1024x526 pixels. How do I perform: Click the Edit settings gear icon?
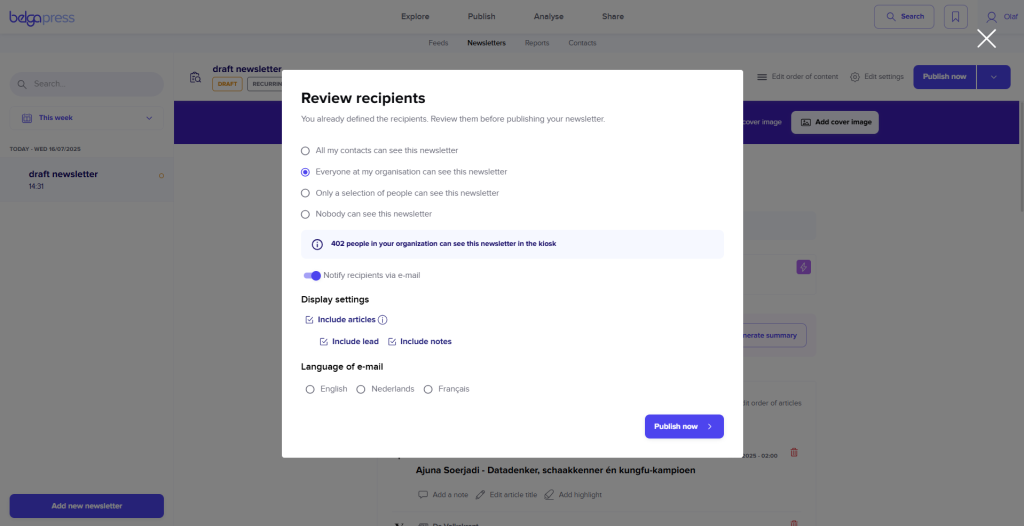coord(855,77)
